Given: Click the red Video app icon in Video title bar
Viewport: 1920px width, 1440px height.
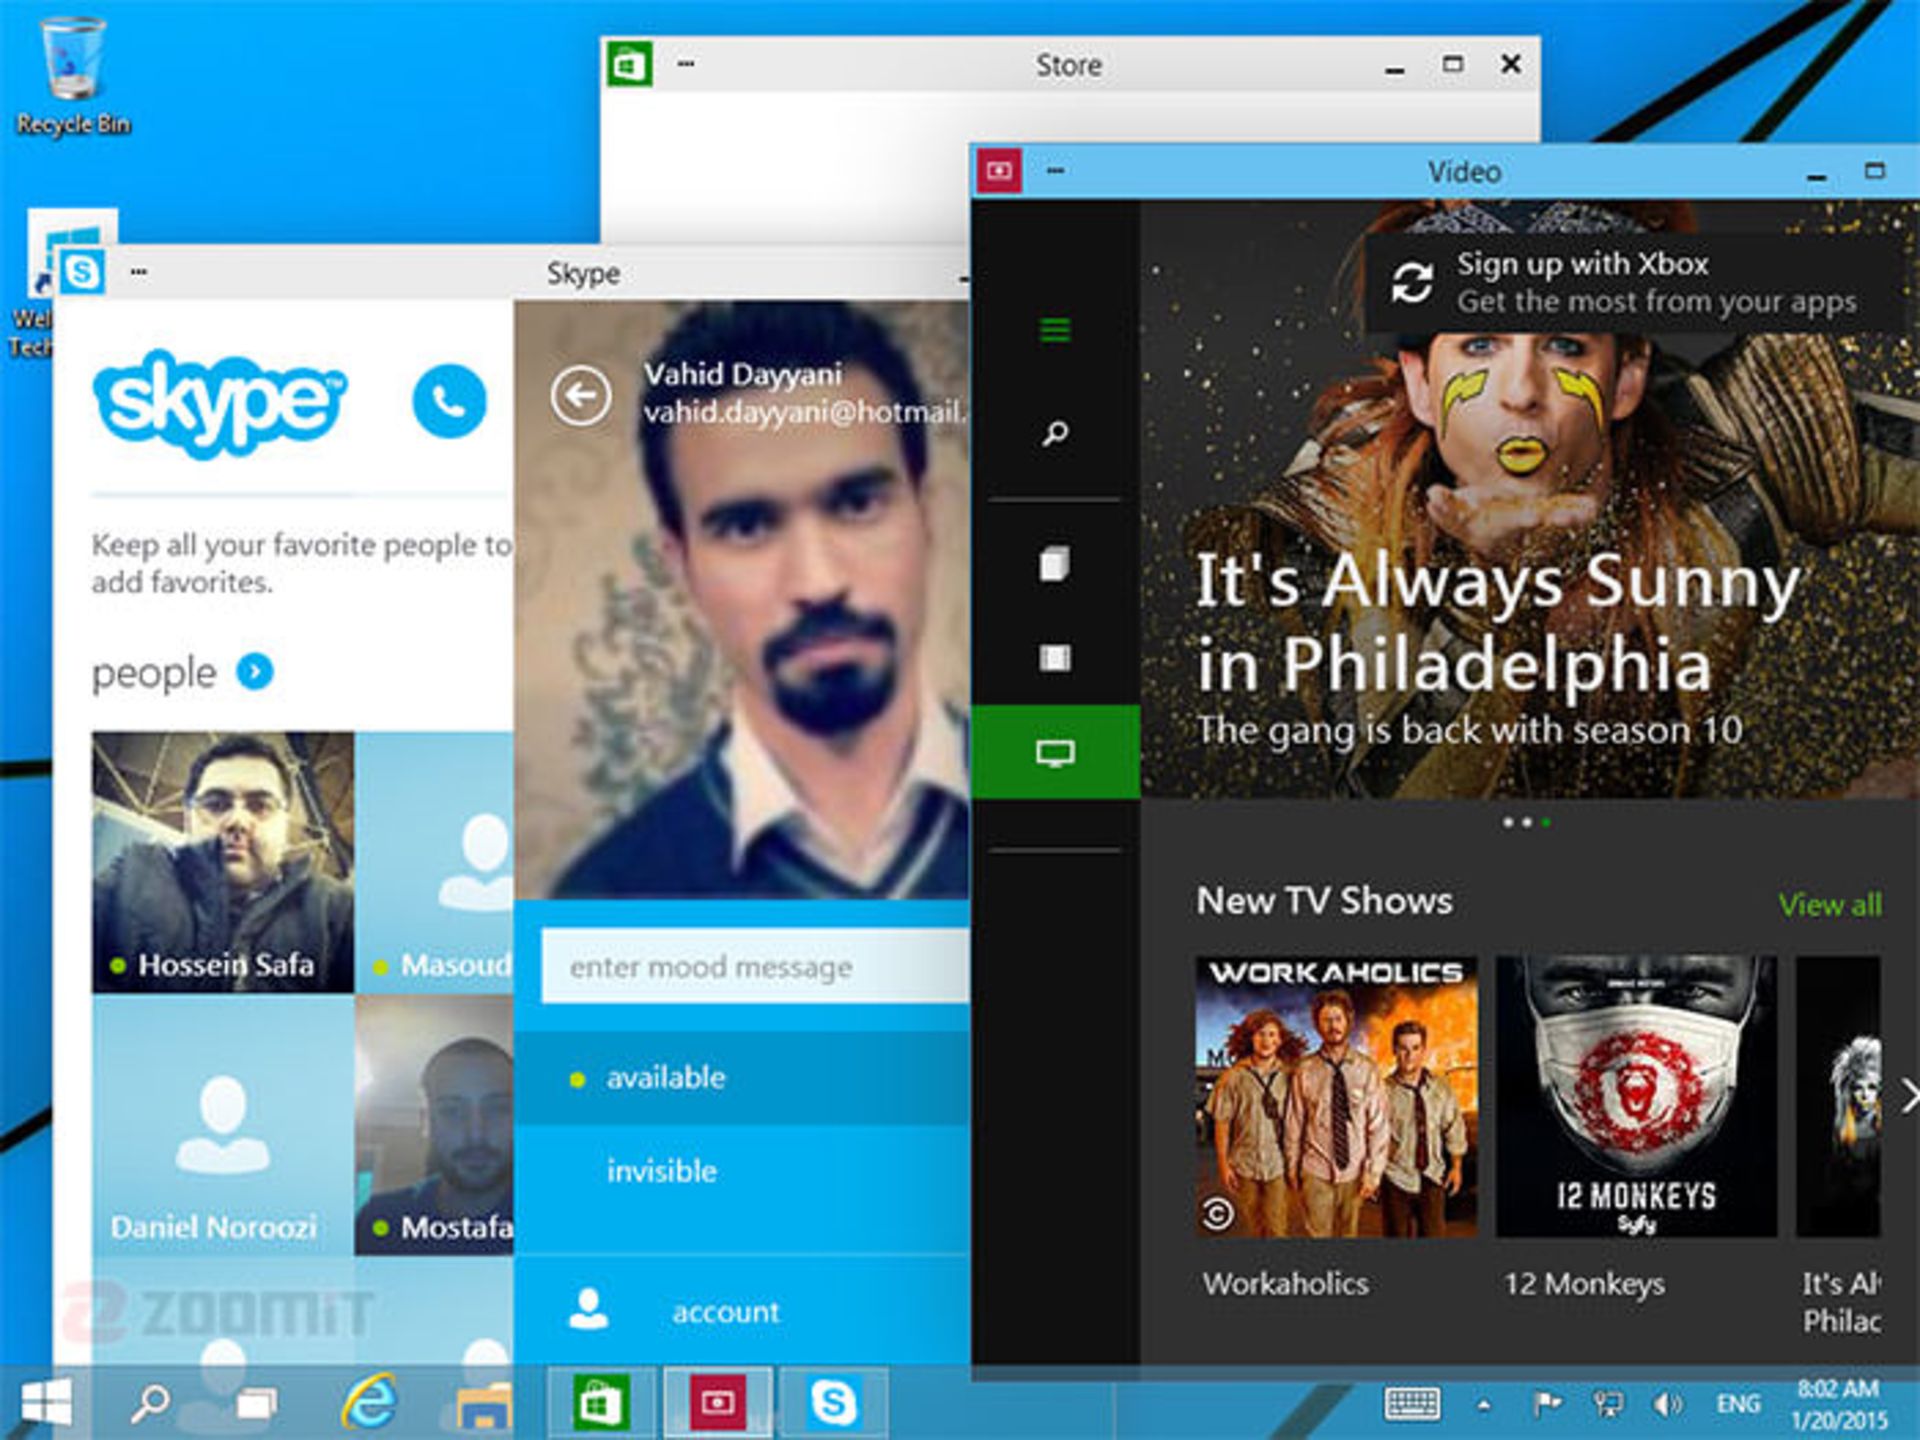Looking at the screenshot, I should coord(998,171).
